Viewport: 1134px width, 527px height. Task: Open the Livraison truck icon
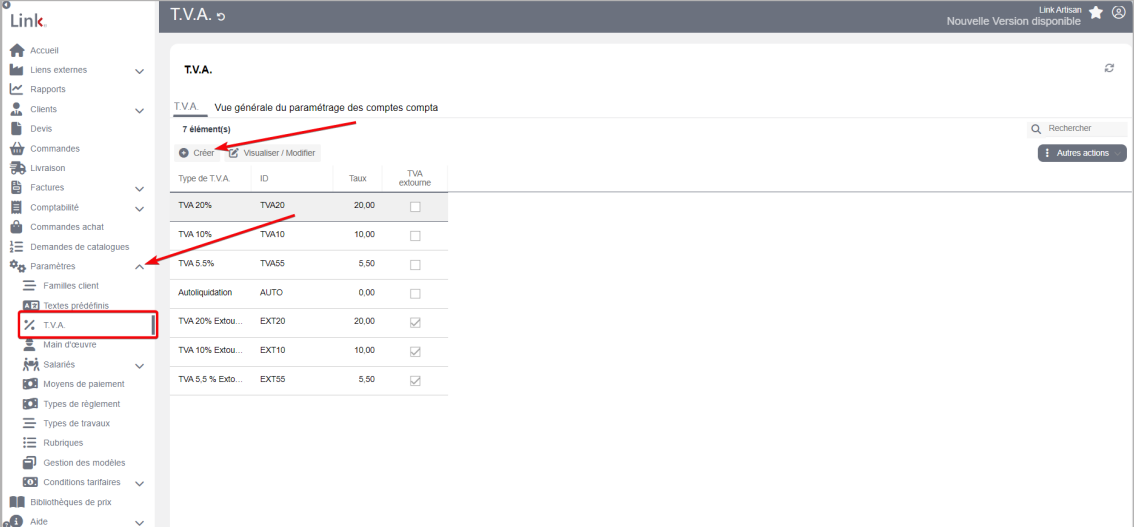[17, 168]
